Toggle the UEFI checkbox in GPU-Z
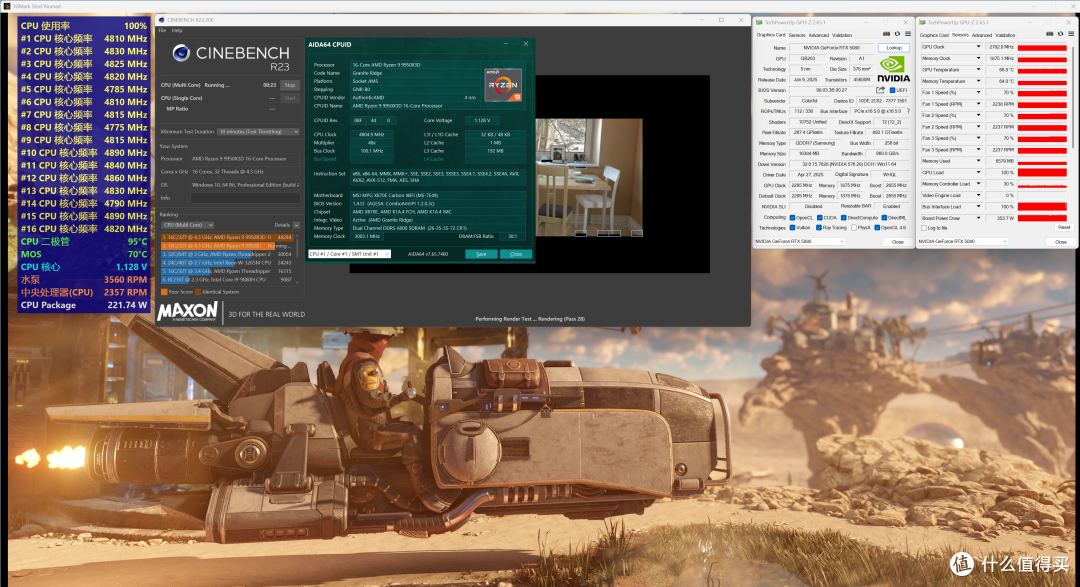The image size is (1080, 587). (x=893, y=90)
